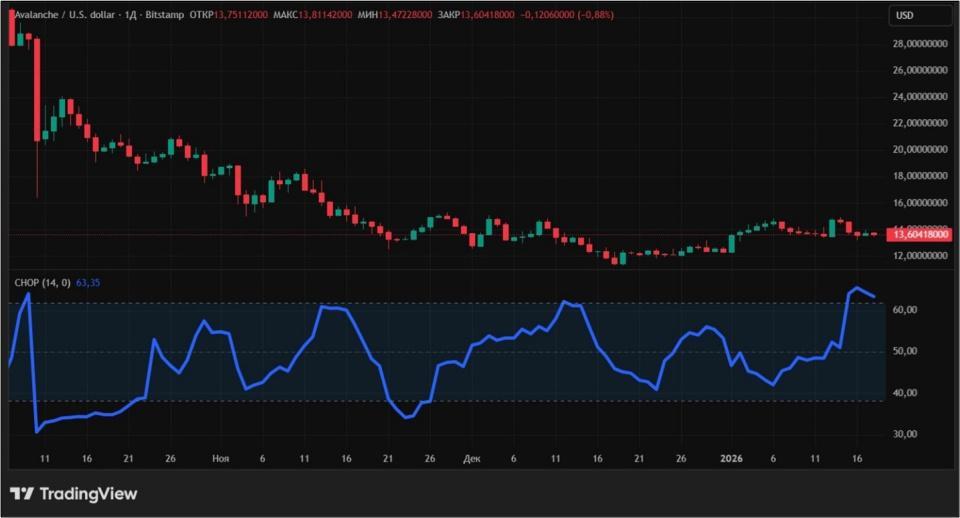Click the 20,00000000 price scale label
The width and height of the screenshot is (960, 518).
click(x=919, y=150)
